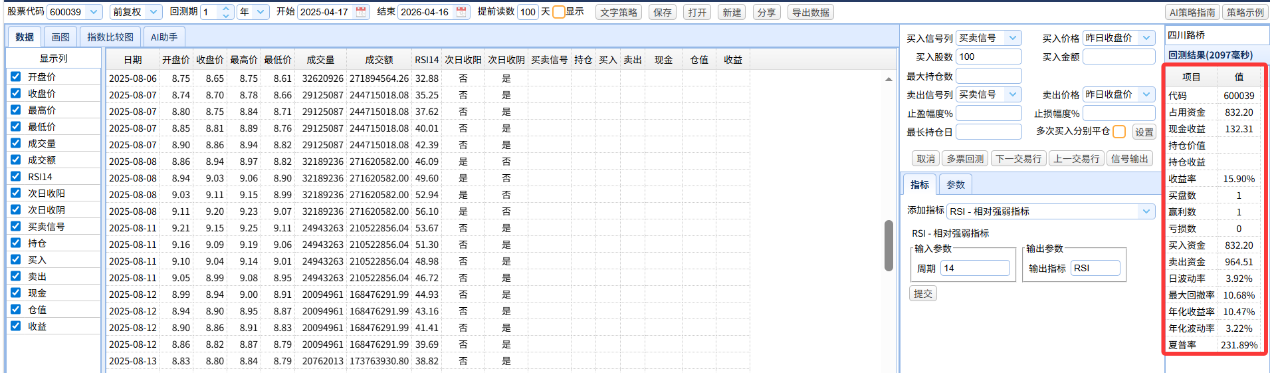1270x373 pixels.
Task: Toggle the 仓值 column checkbox
Action: 15,309
